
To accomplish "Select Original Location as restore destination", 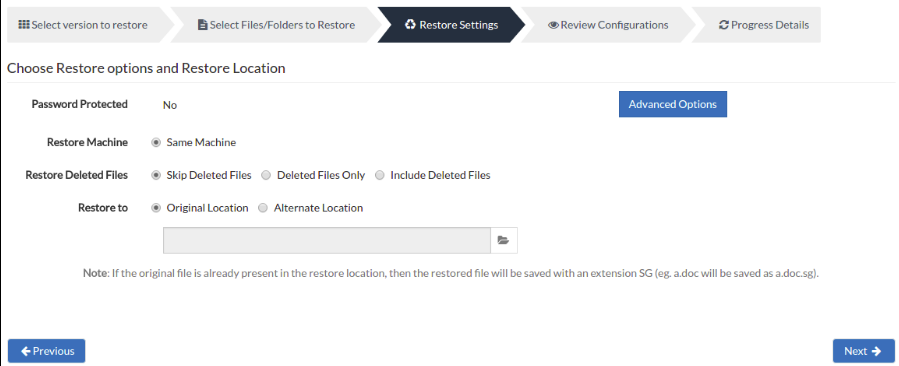I will coord(155,208).
